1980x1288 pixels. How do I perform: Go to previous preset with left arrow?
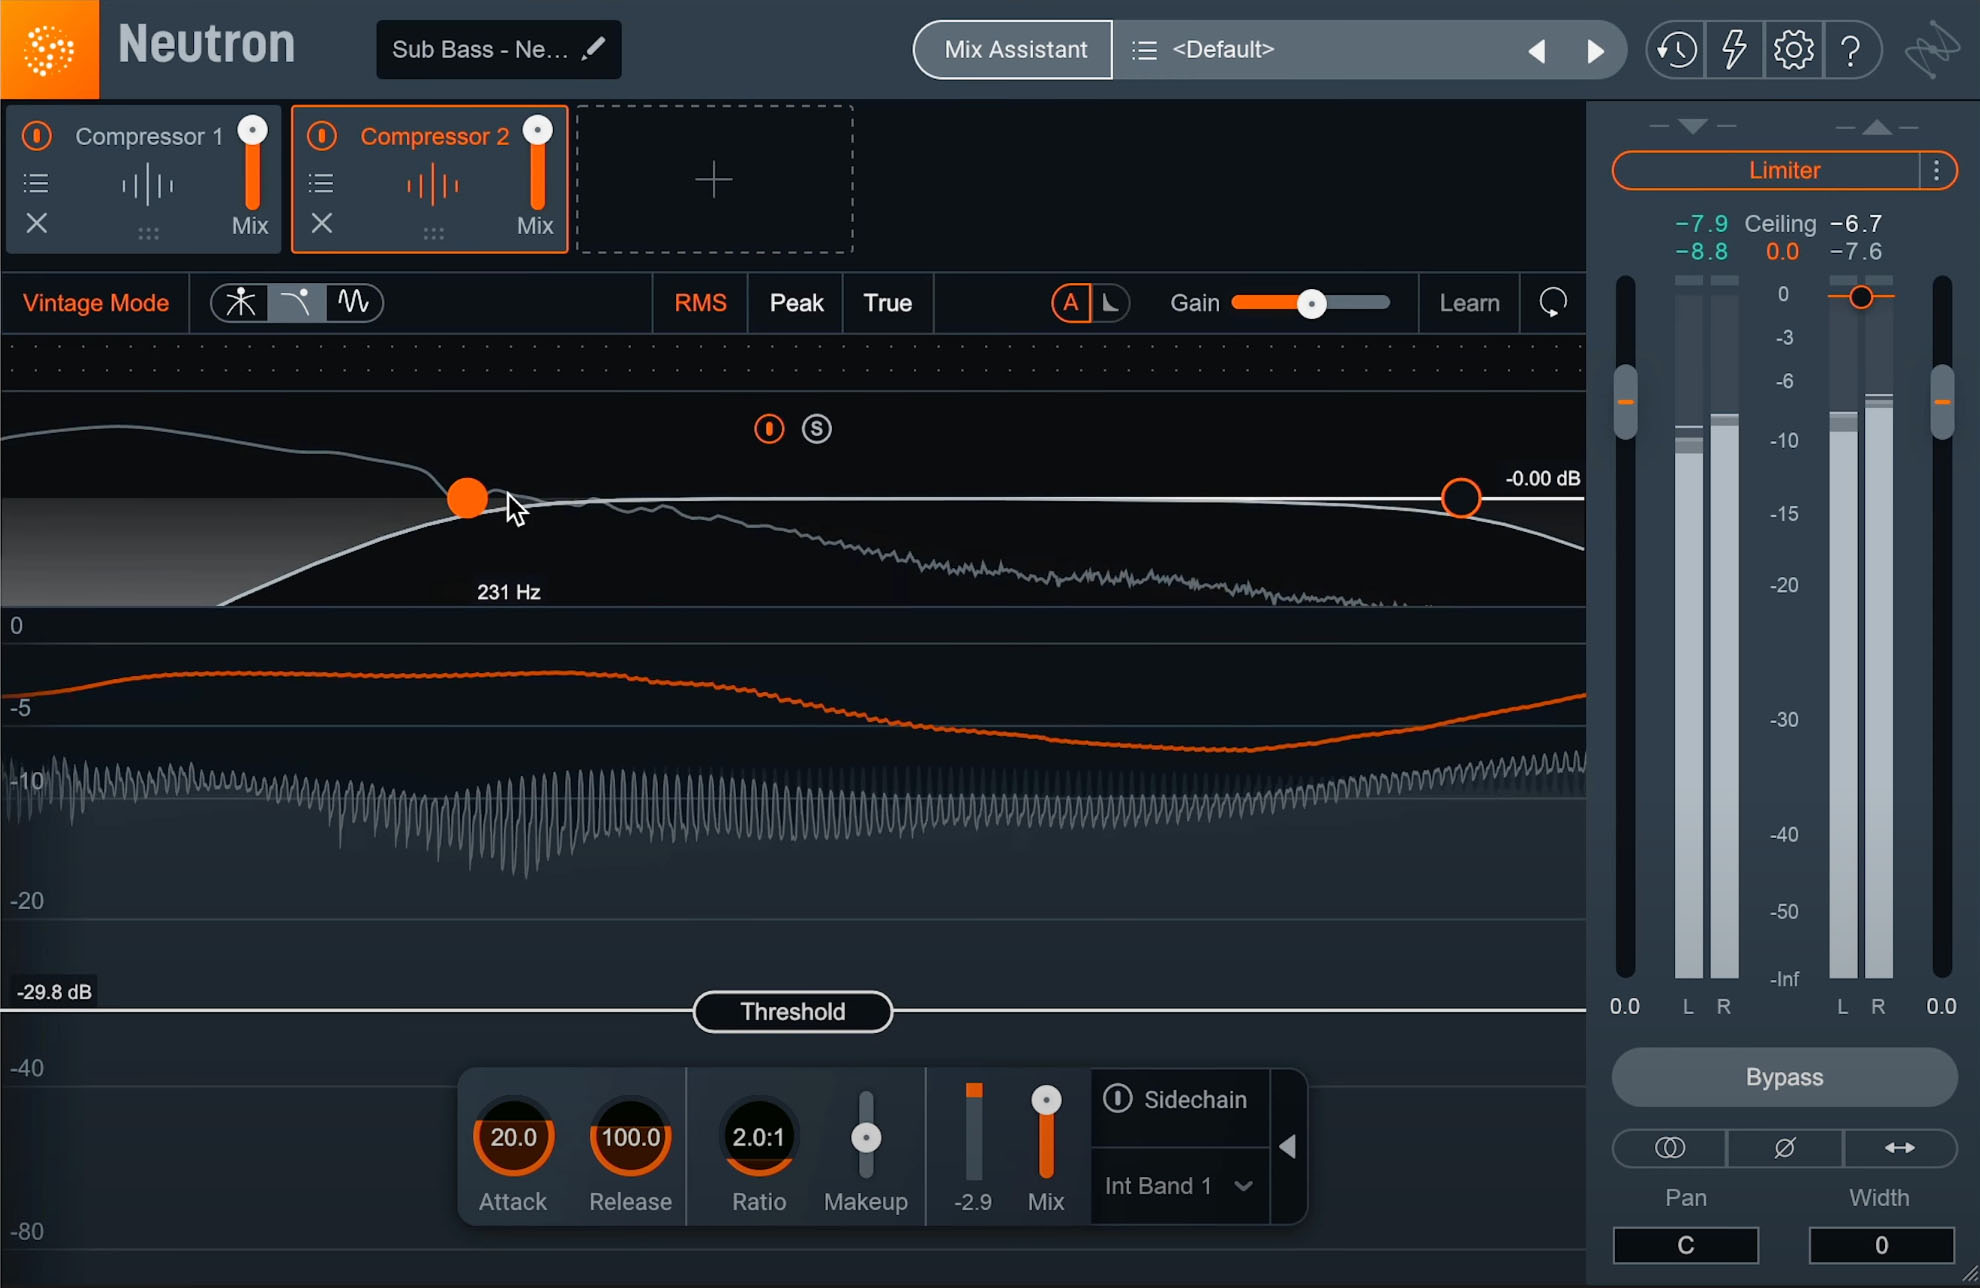(x=1537, y=50)
